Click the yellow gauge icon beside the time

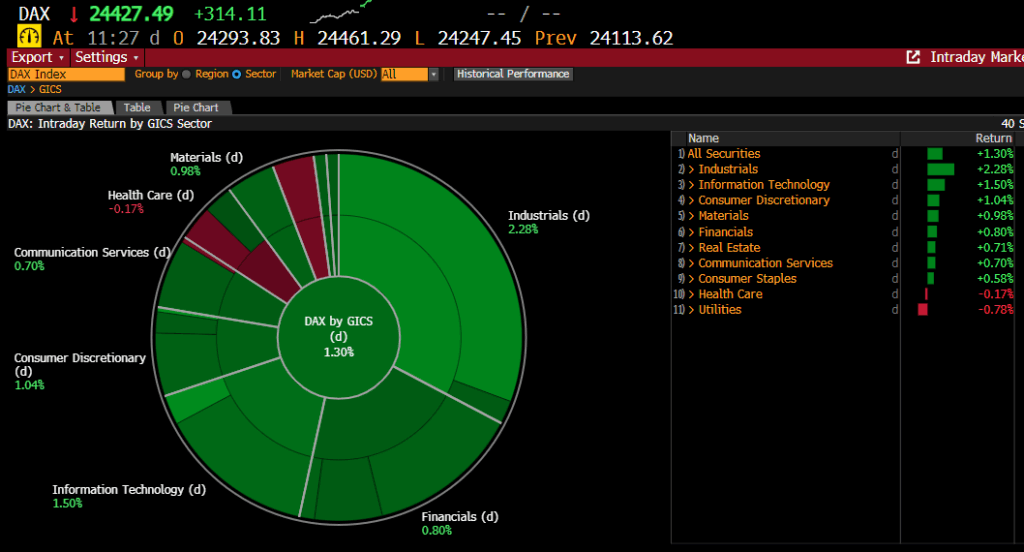click(x=29, y=37)
